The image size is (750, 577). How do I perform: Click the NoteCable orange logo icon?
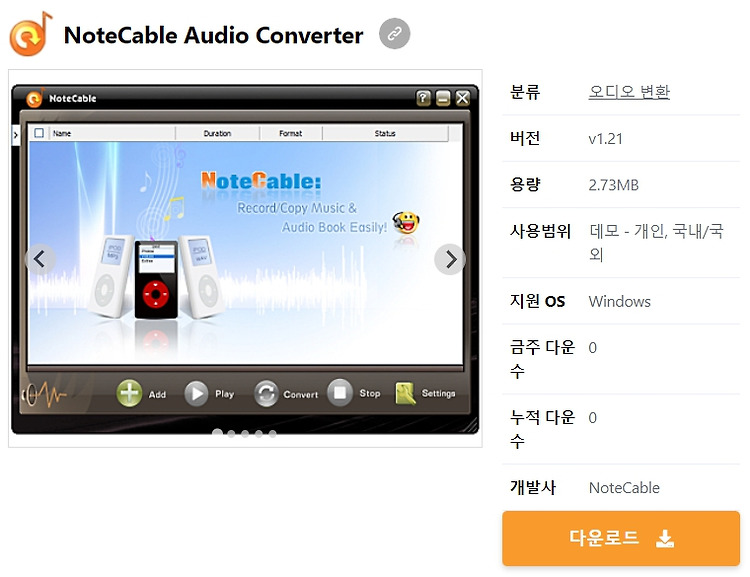point(30,34)
